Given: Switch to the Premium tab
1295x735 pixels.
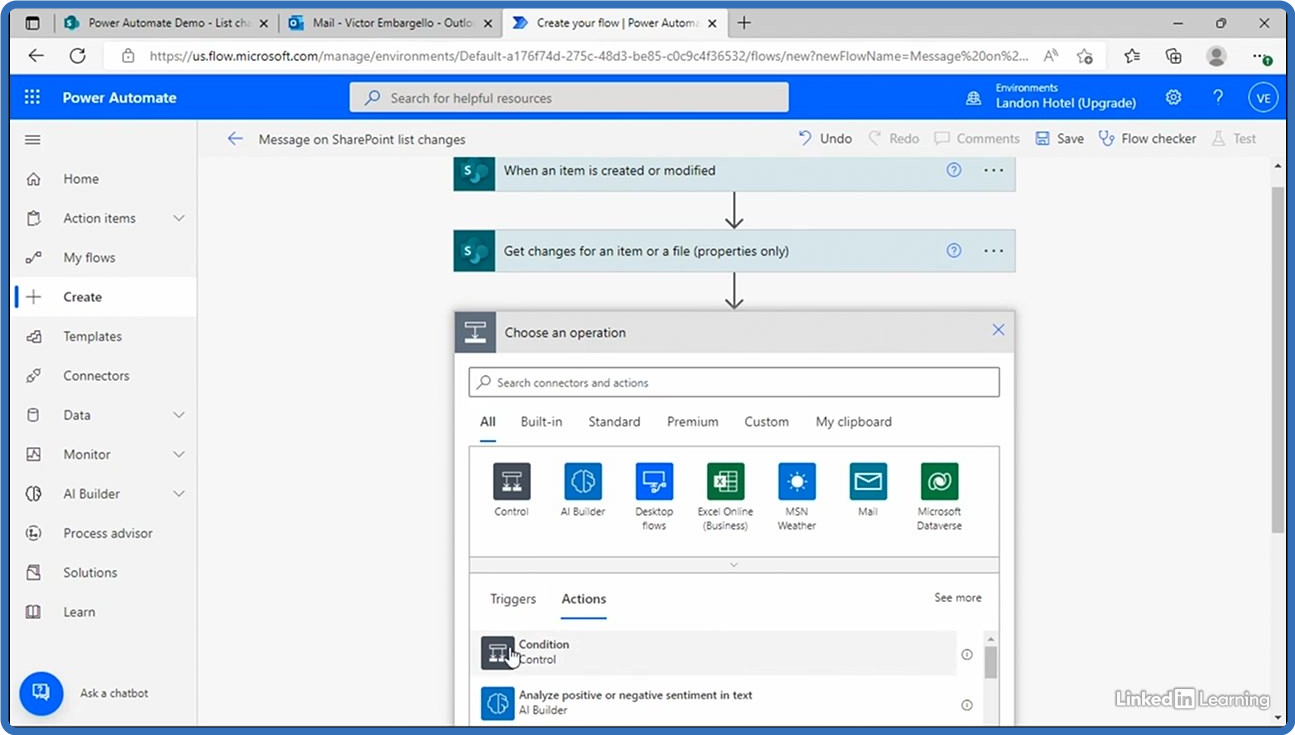Looking at the screenshot, I should pos(693,422).
